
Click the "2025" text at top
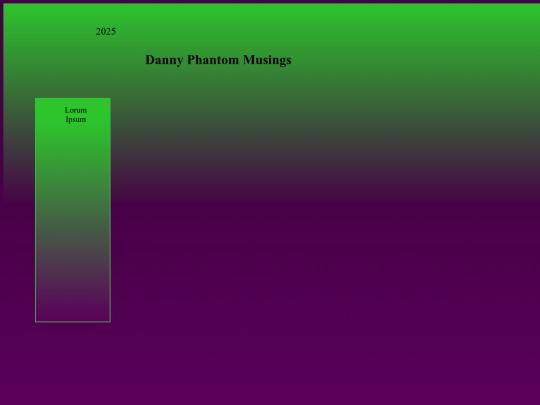click(x=106, y=32)
